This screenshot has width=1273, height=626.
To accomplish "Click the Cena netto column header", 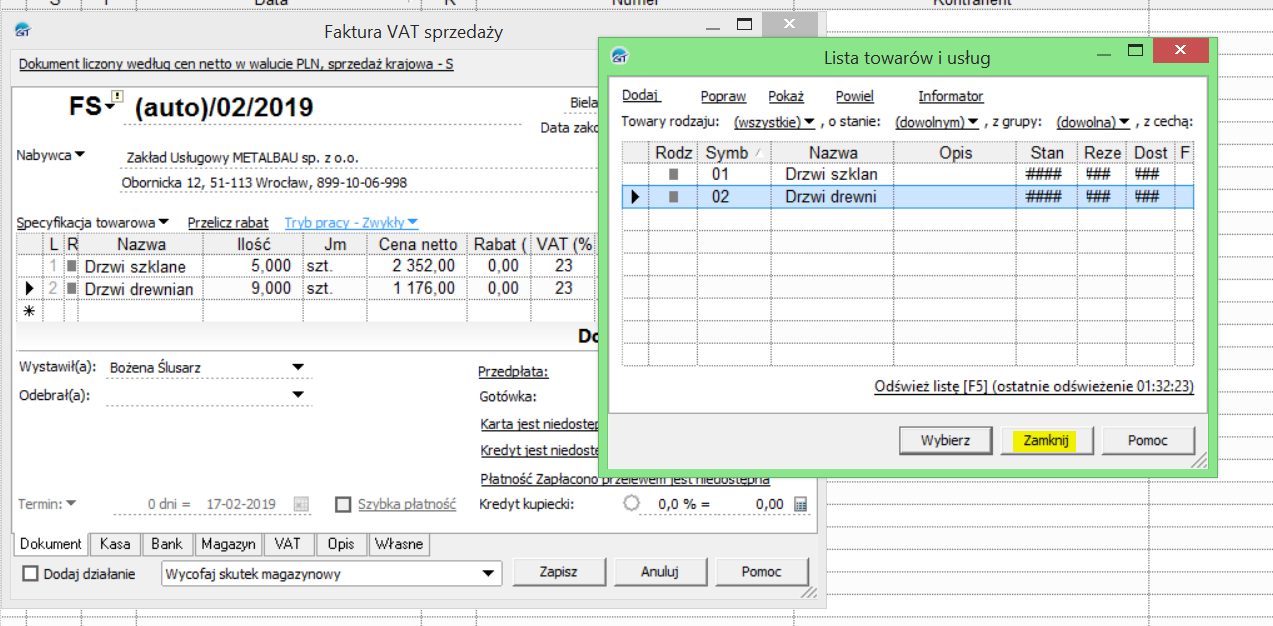I will (418, 244).
